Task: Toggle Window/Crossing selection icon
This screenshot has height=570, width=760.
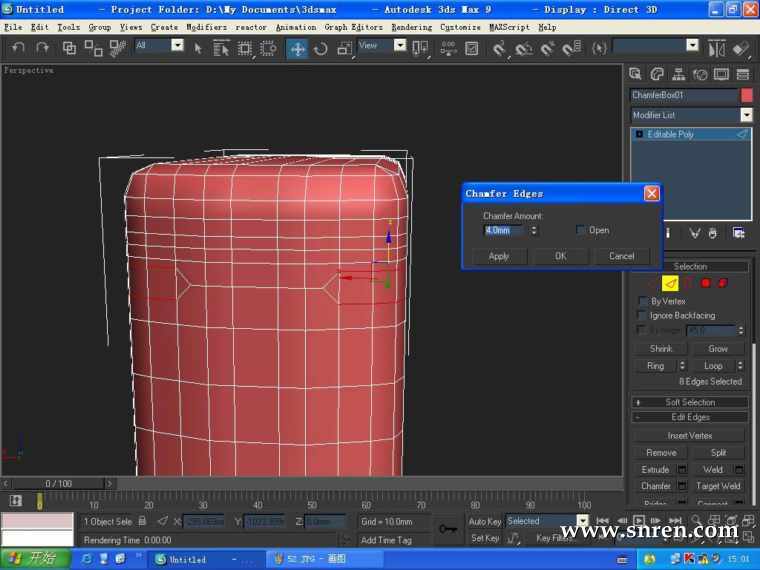Action: pyautogui.click(x=268, y=48)
